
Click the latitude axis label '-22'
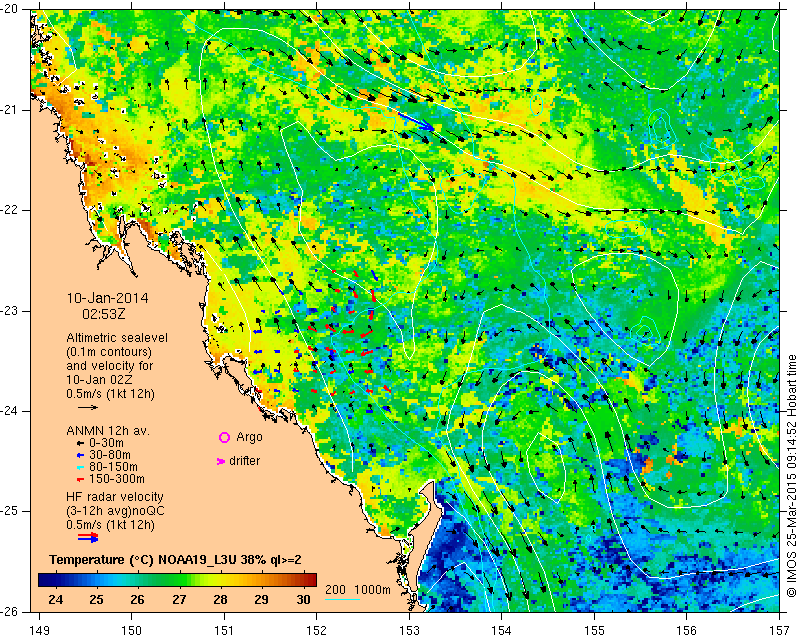pos(10,210)
